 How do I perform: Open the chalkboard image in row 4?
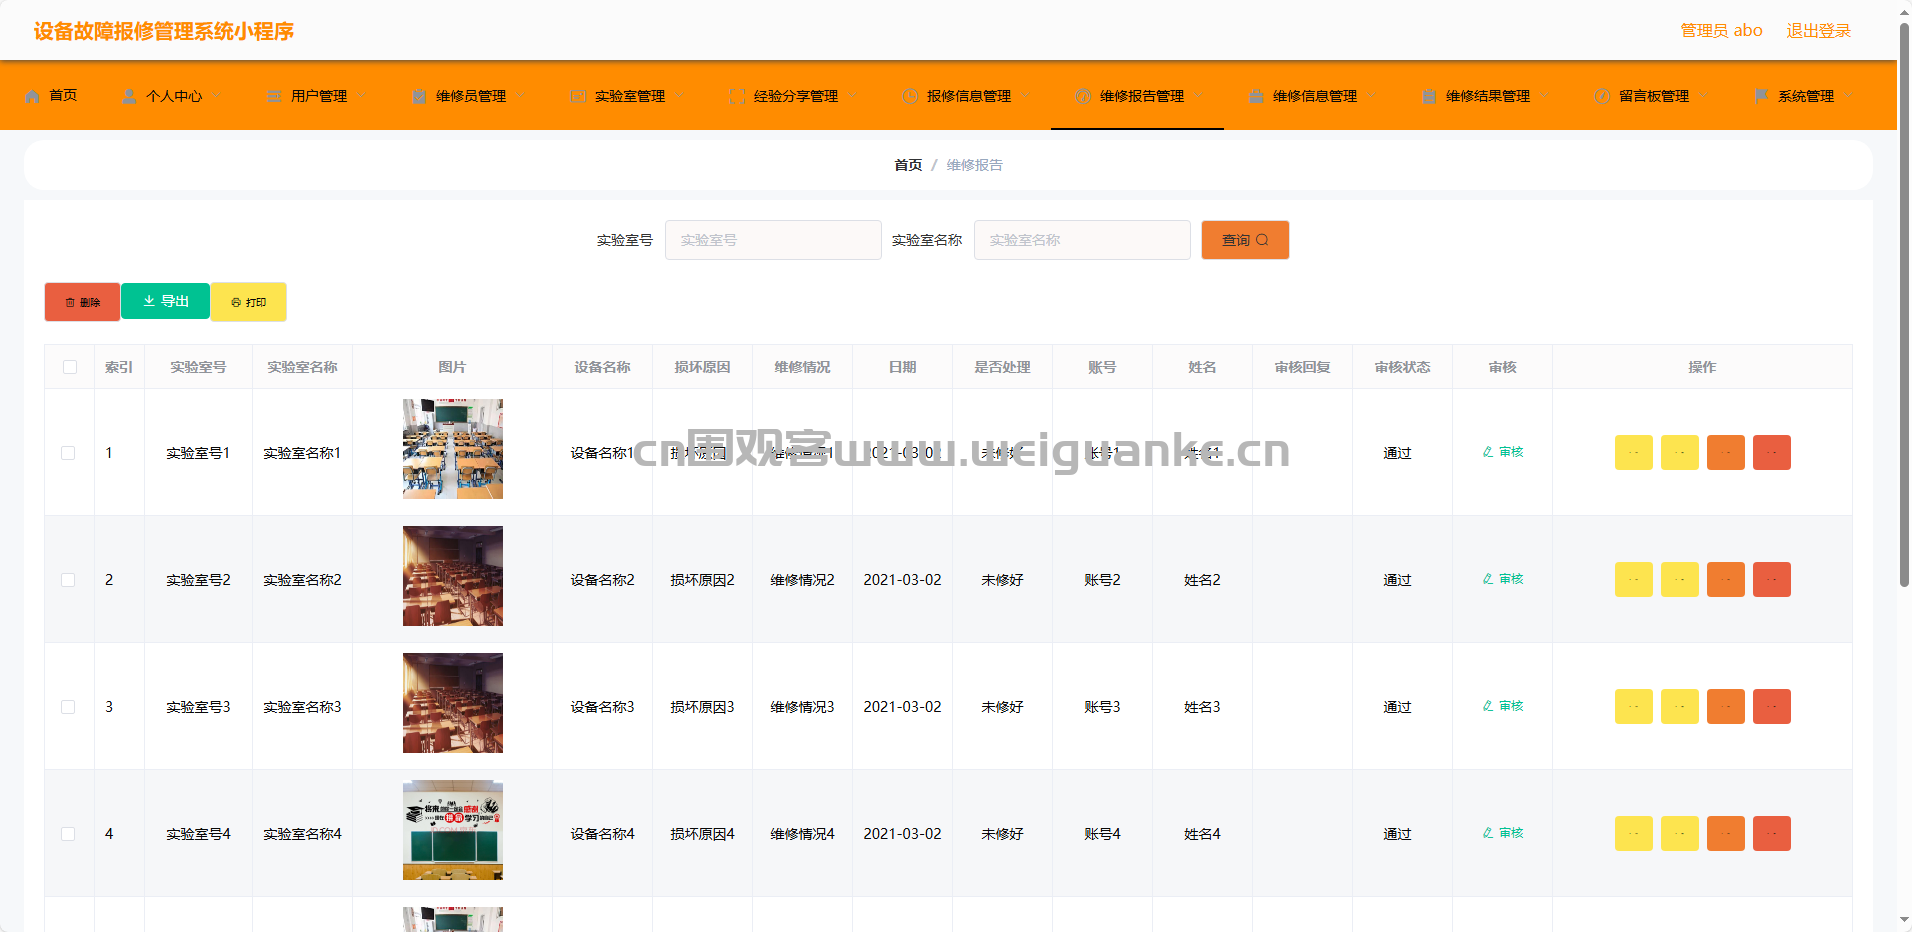tap(453, 830)
